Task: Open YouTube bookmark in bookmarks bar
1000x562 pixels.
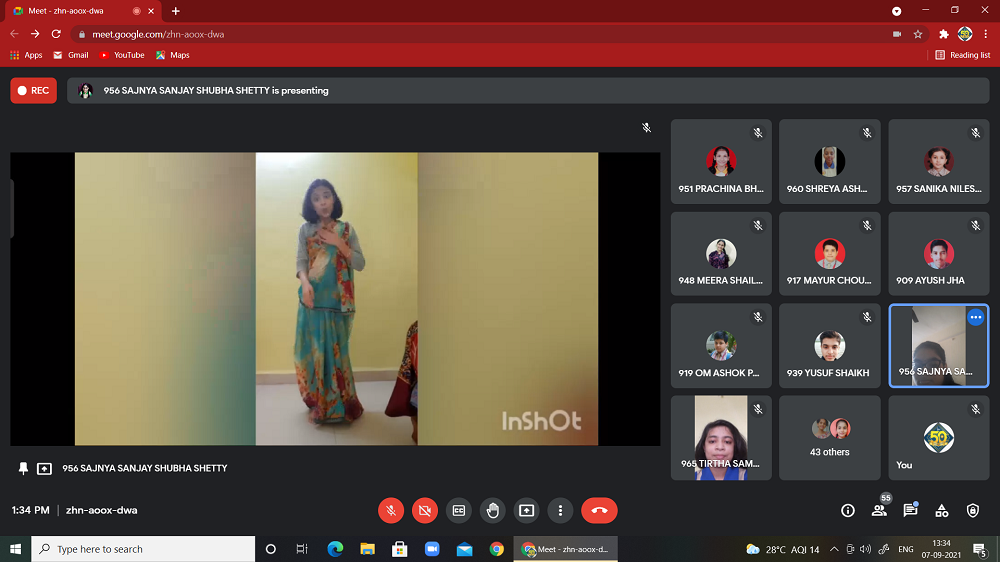Action: pyautogui.click(x=121, y=55)
